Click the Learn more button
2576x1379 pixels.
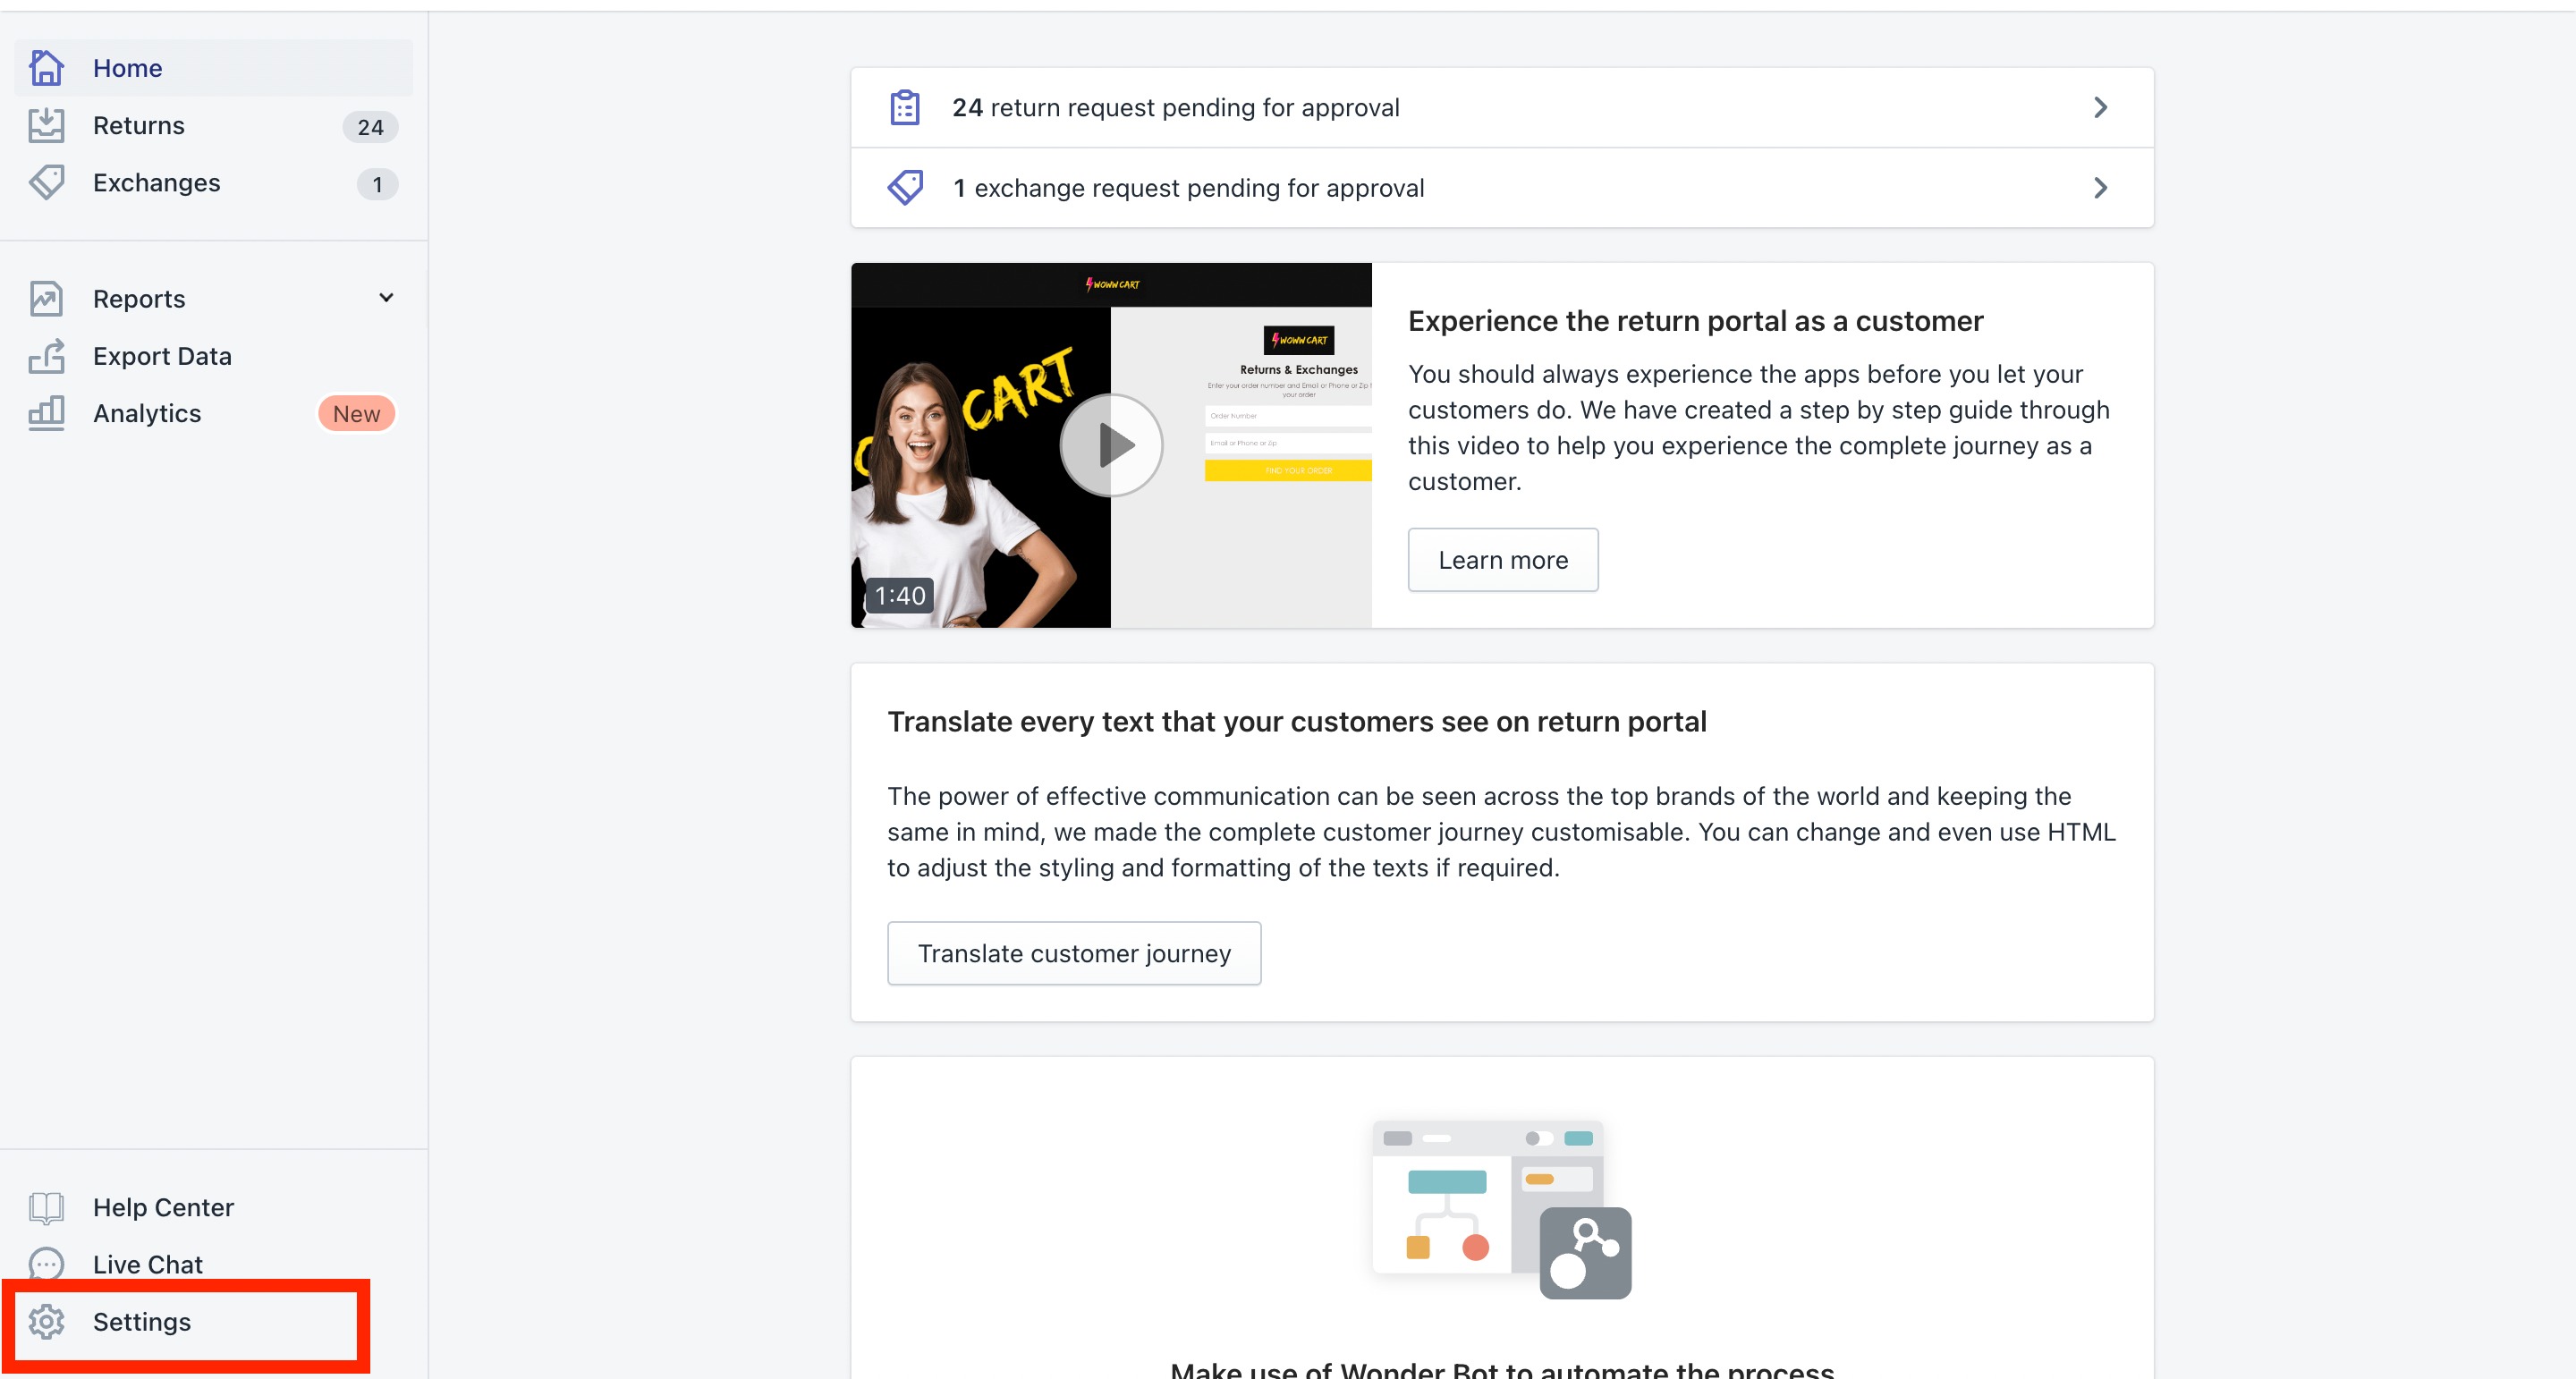(1502, 560)
